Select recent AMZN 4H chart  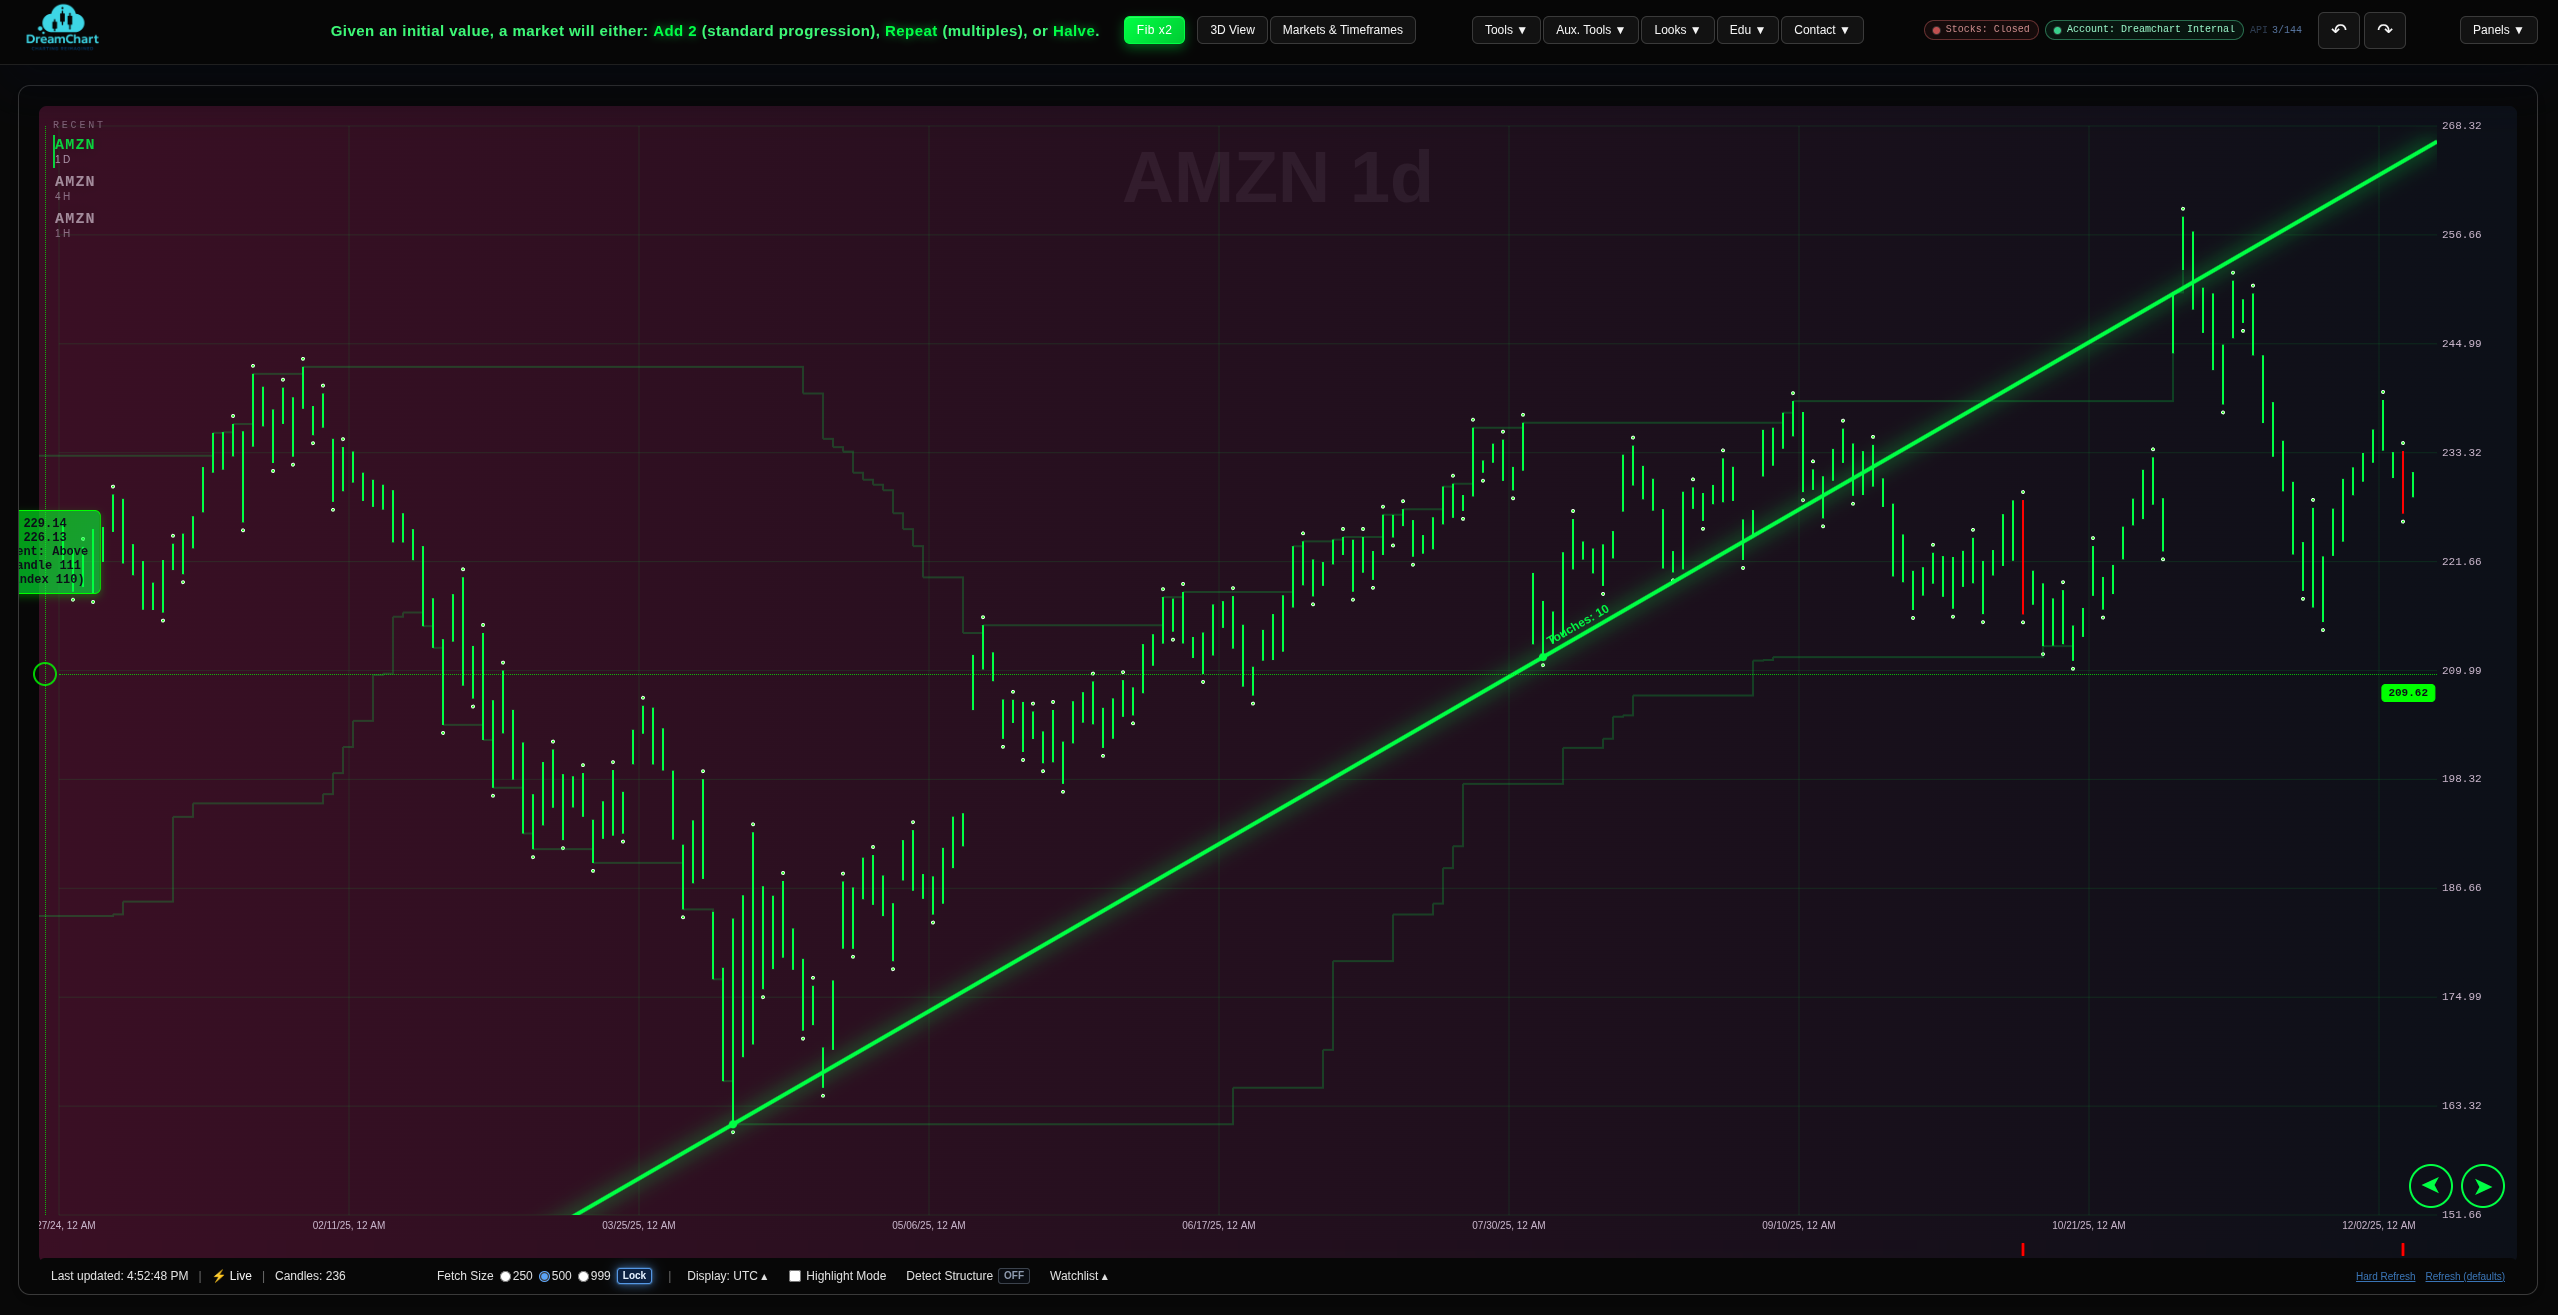pyautogui.click(x=75, y=188)
